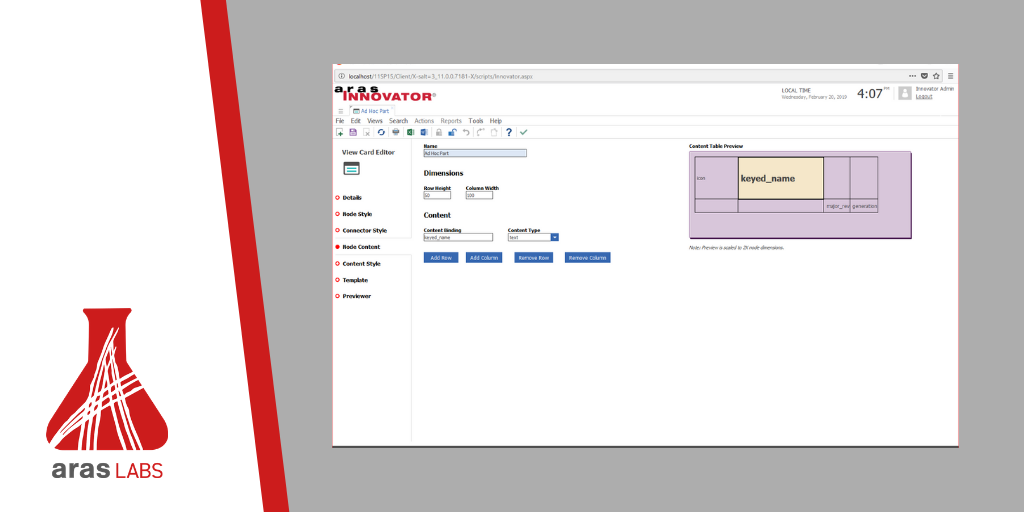Open the Tools menu

coord(476,121)
